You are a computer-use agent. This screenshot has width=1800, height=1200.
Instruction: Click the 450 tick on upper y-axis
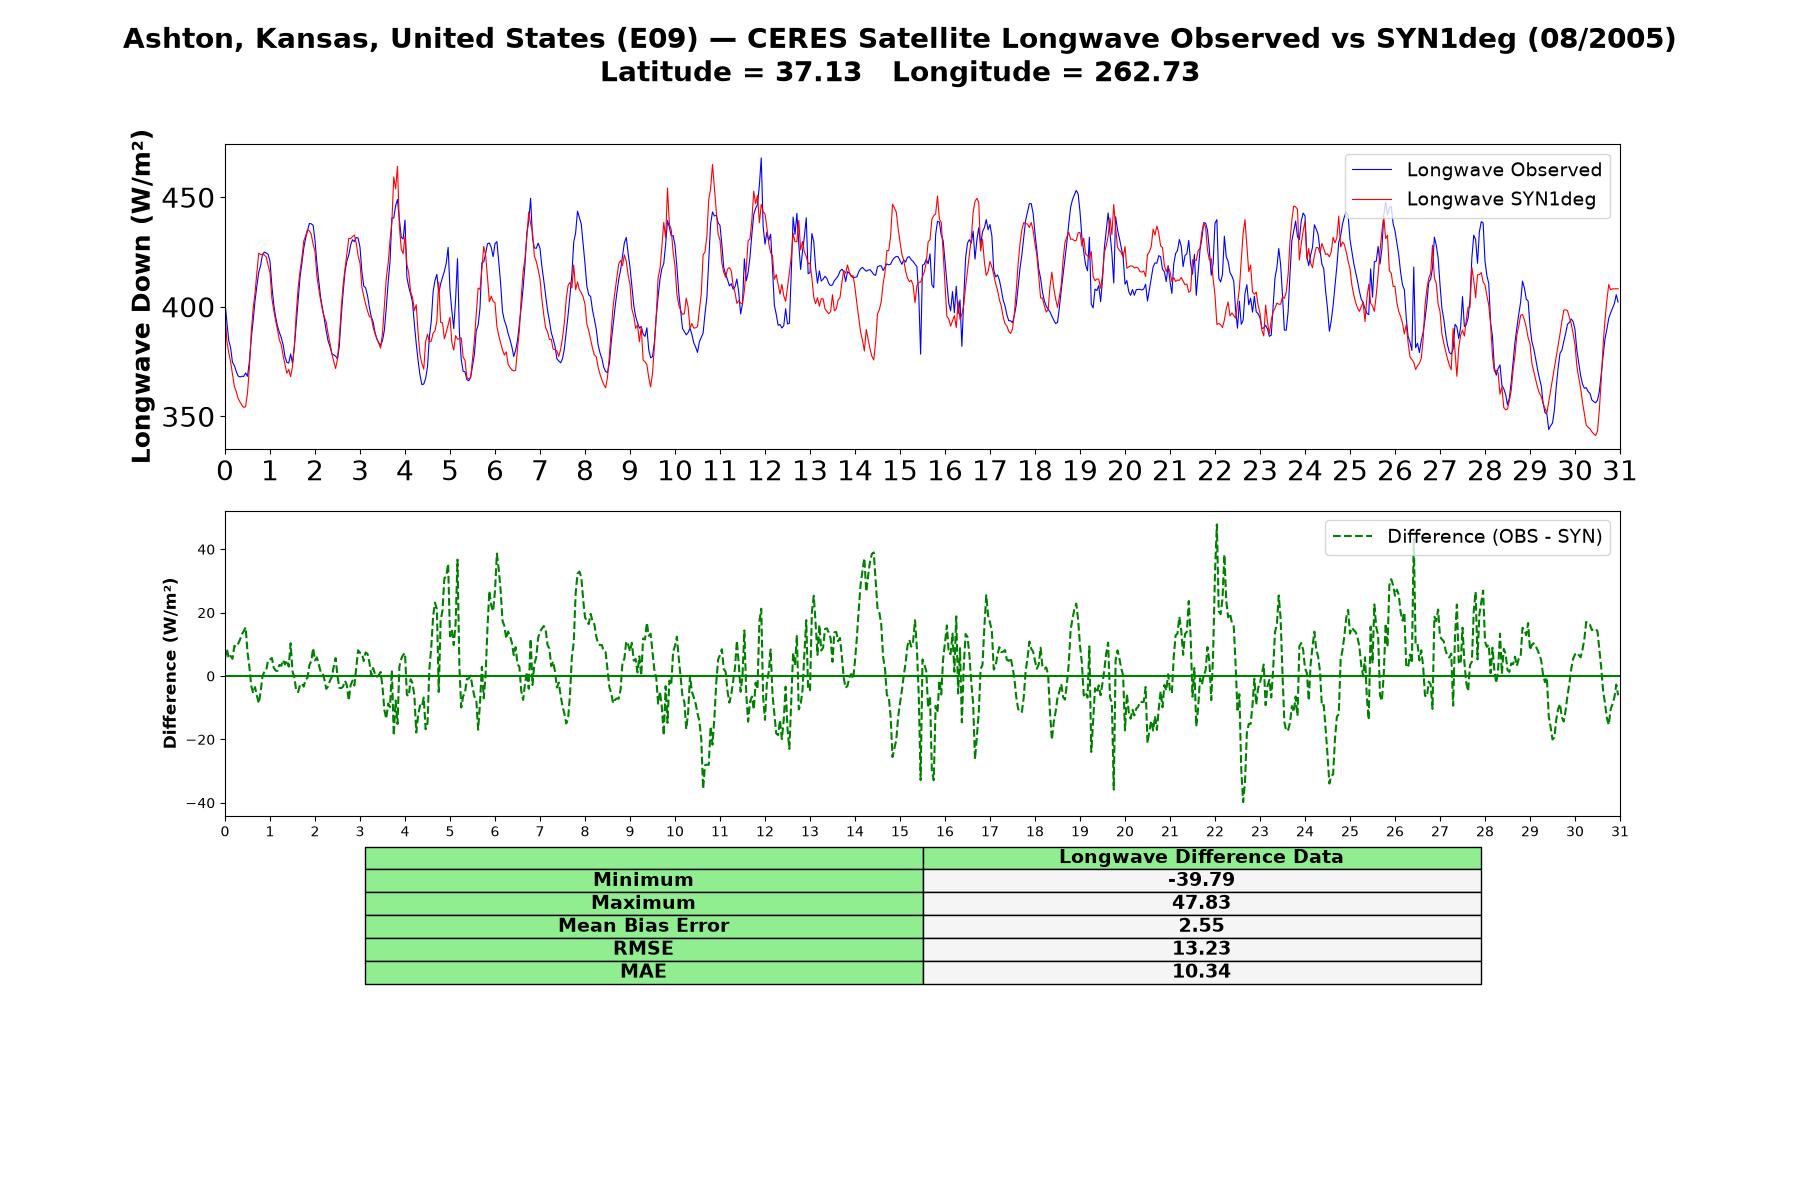[188, 199]
